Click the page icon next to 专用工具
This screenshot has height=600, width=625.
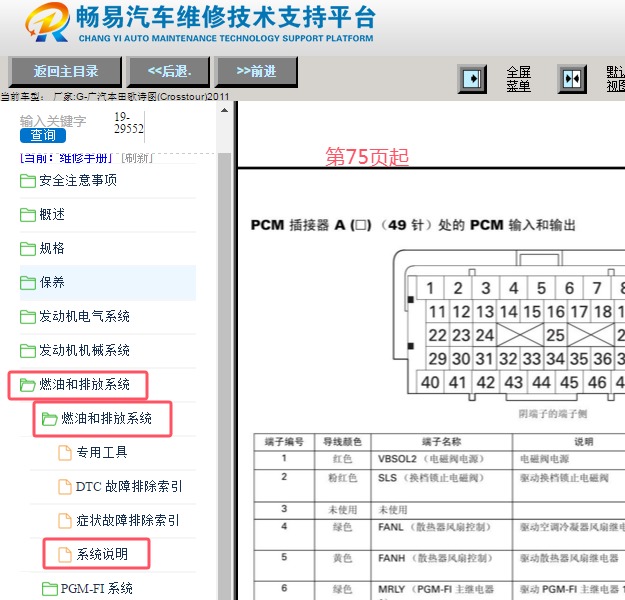pyautogui.click(x=65, y=453)
